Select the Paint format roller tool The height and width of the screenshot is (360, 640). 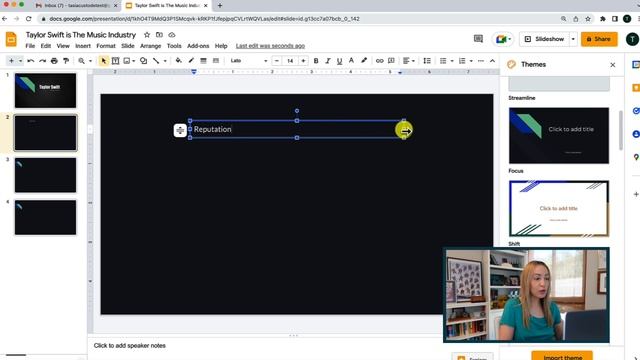point(66,61)
